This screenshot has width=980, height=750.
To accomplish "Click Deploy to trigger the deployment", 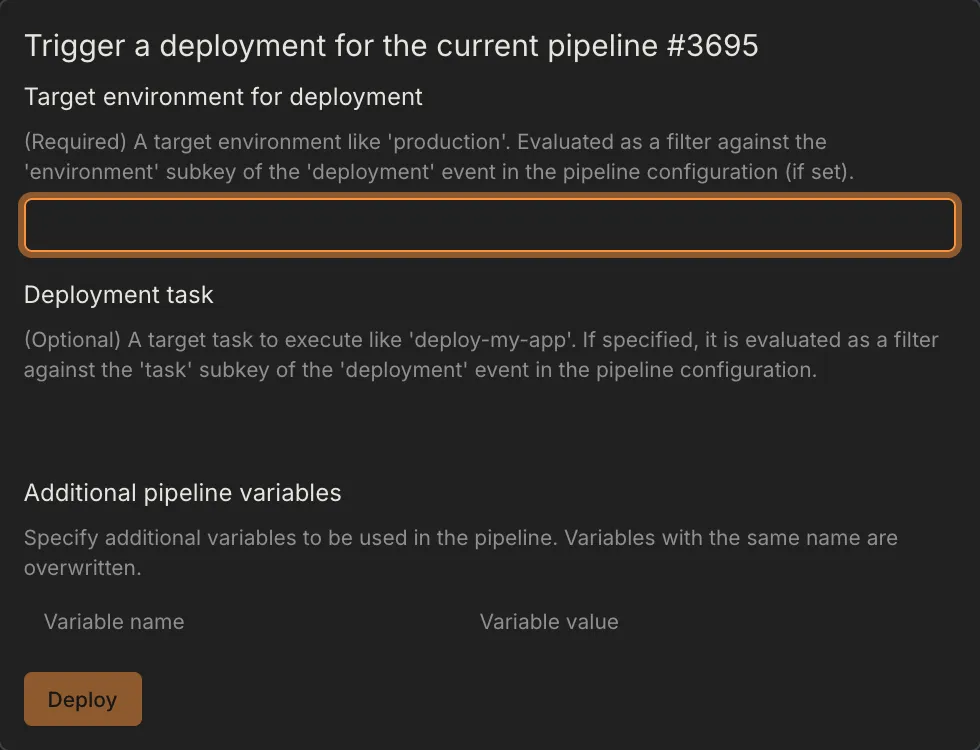I will [x=82, y=699].
